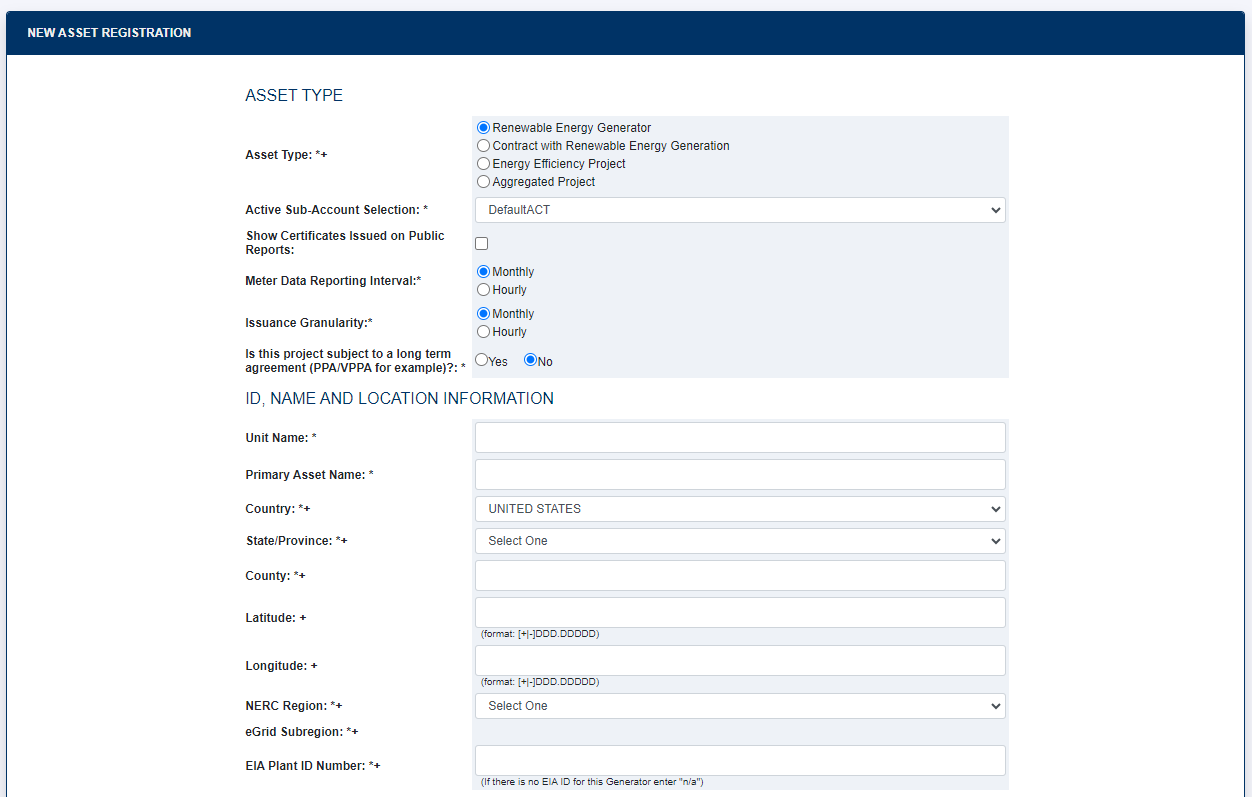Set Issuance Granularity to Monthly
Viewport: 1252px width, 797px height.
tap(484, 314)
